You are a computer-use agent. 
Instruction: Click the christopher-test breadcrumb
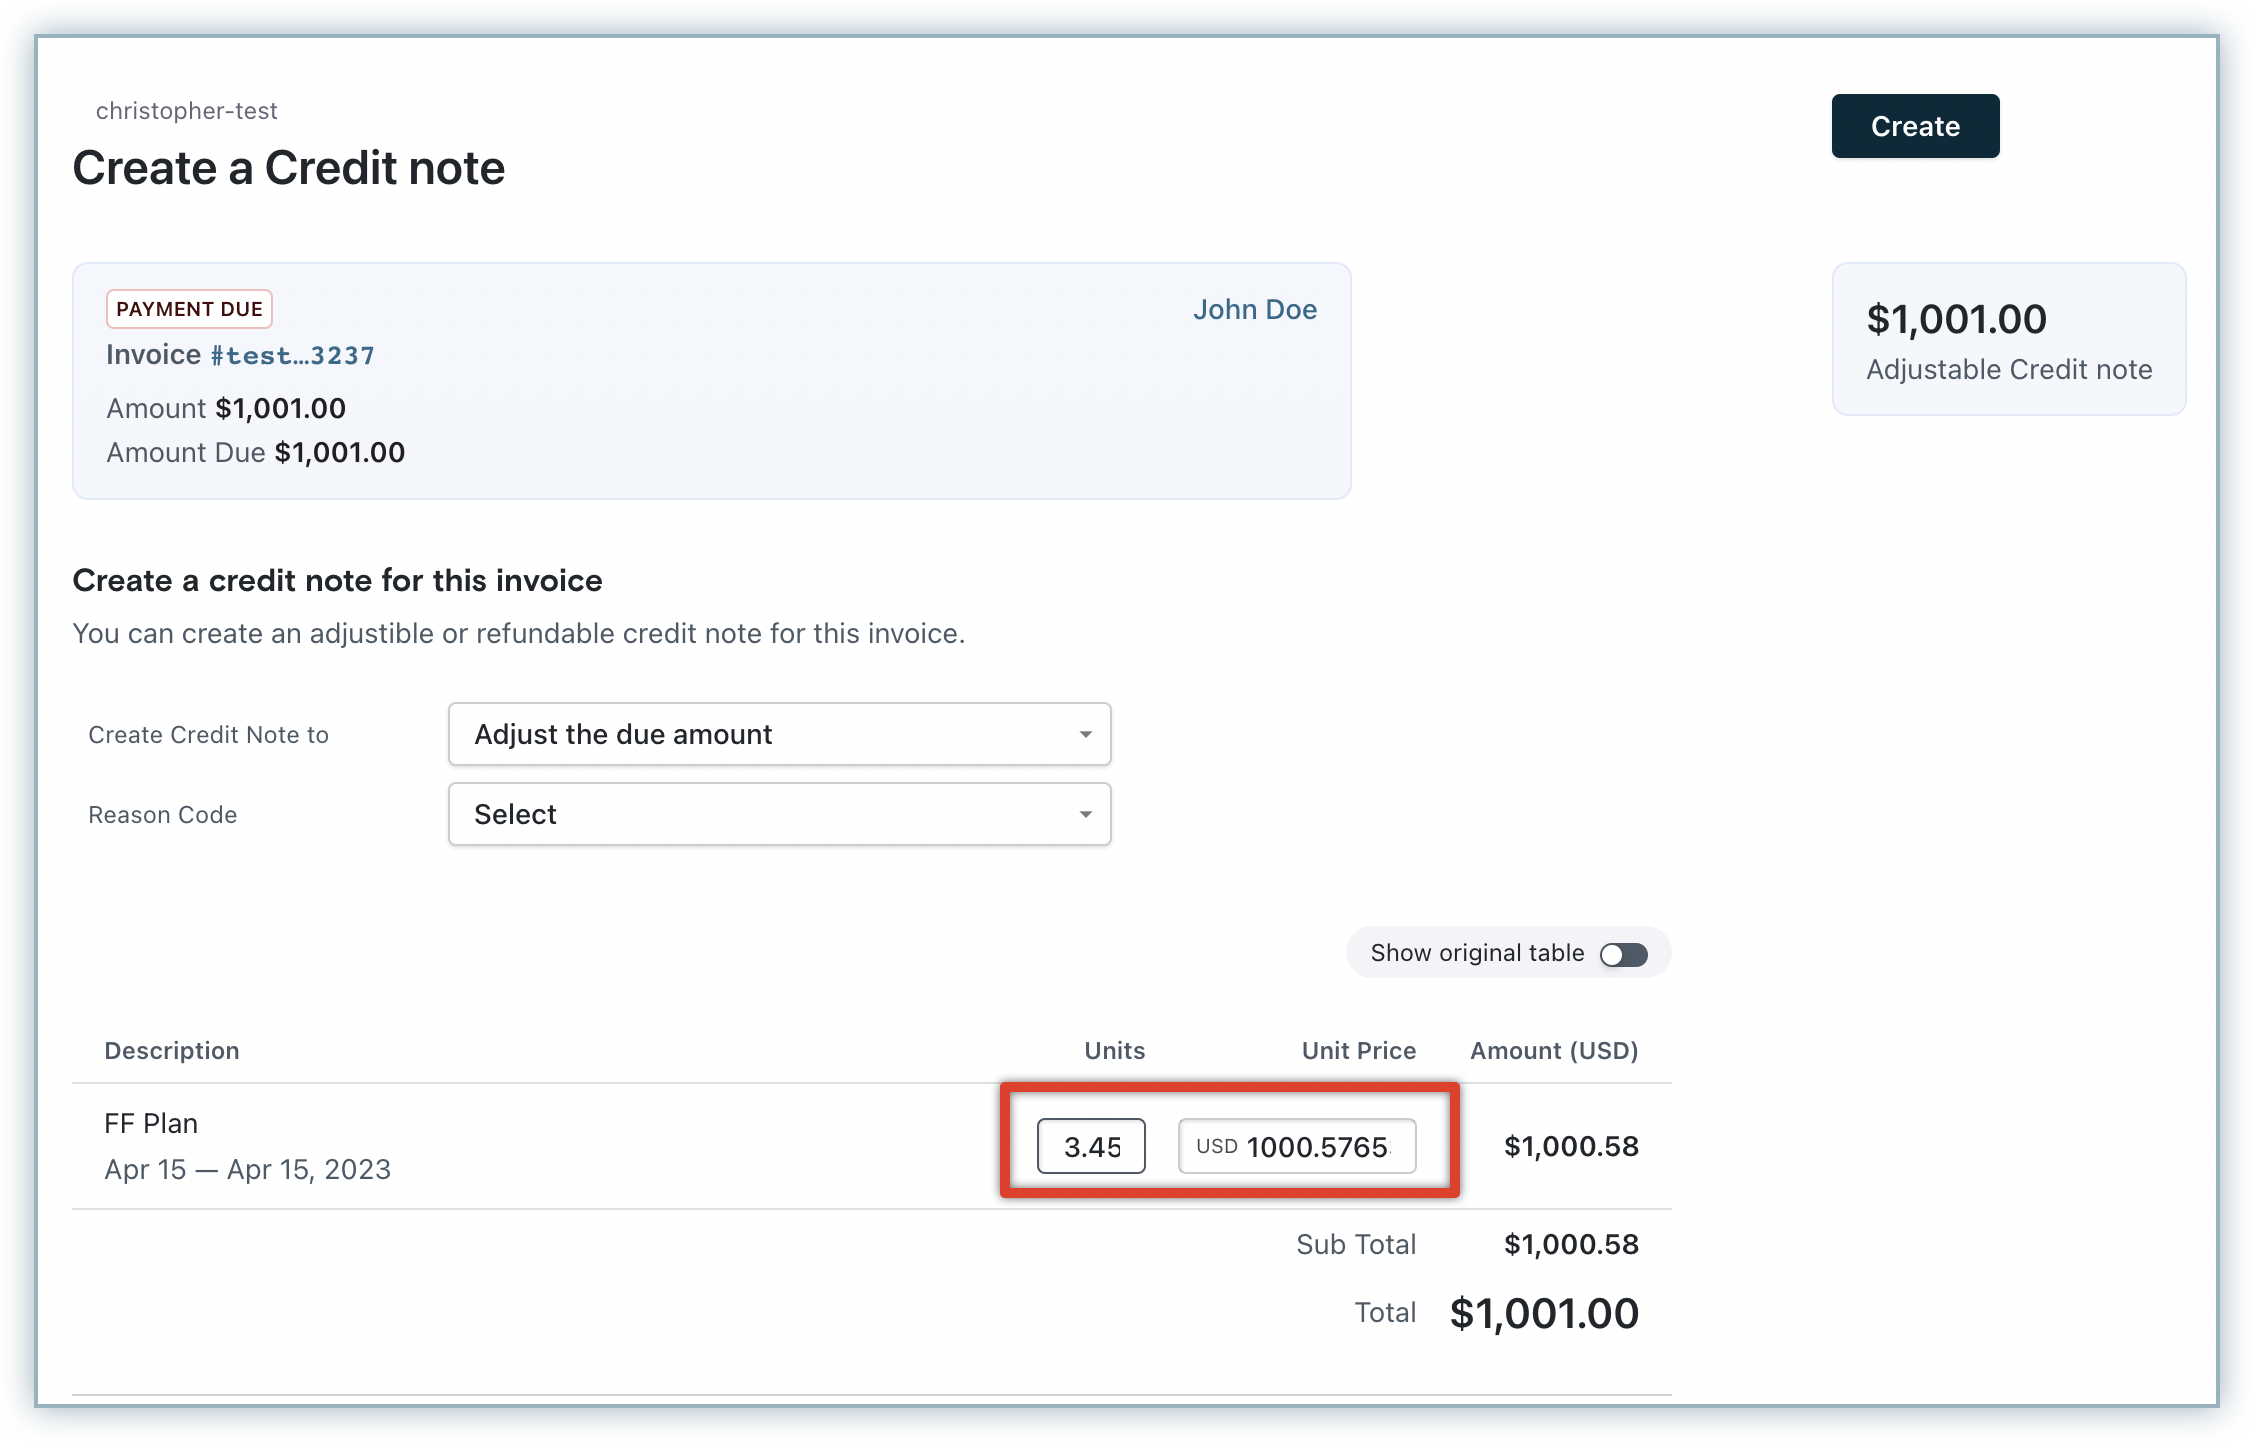click(186, 111)
